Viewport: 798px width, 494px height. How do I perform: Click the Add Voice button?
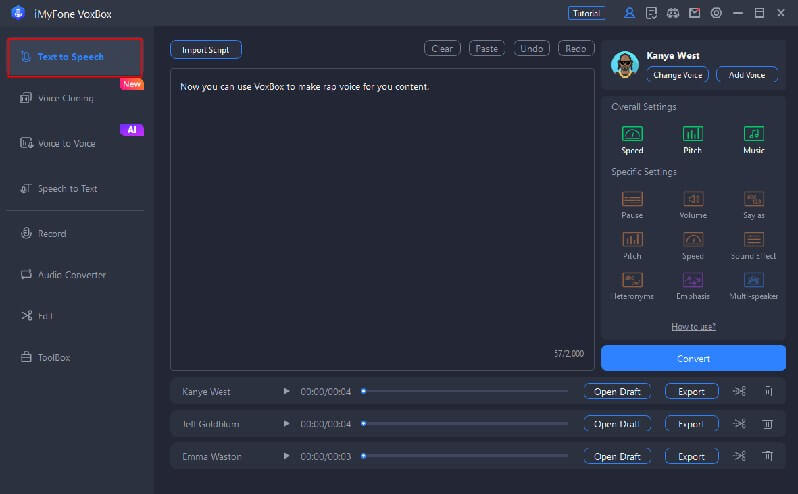747,75
